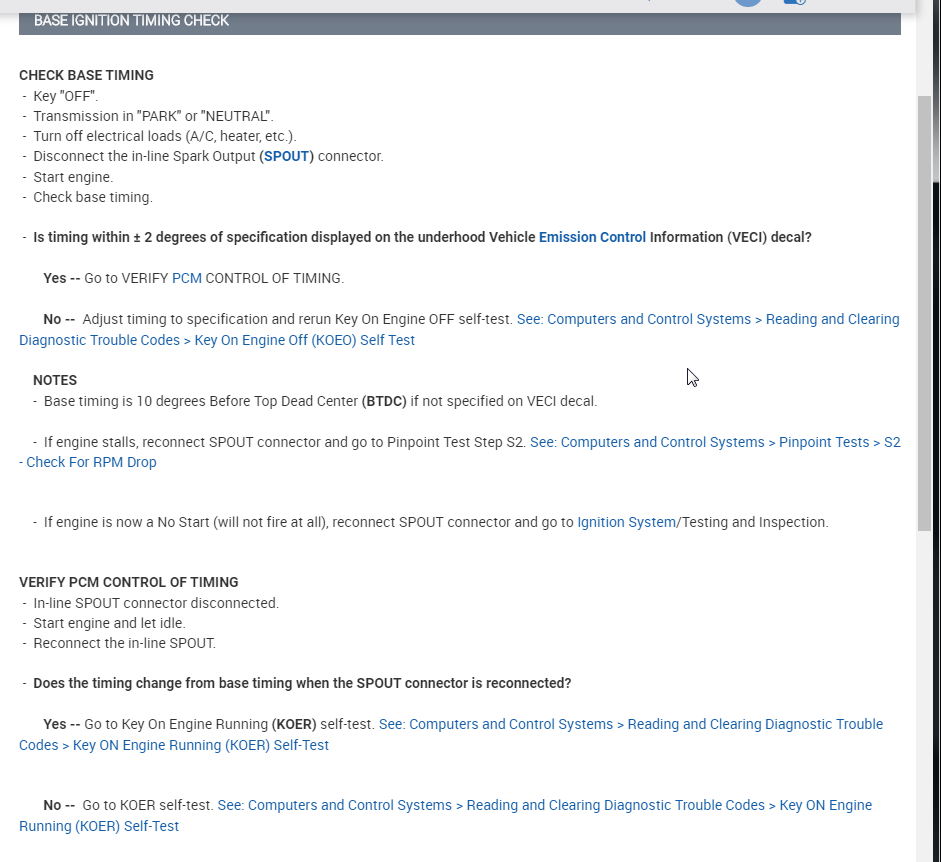This screenshot has width=941, height=862.
Task: Click the PCM link after Go to VERIFY
Action: click(186, 278)
